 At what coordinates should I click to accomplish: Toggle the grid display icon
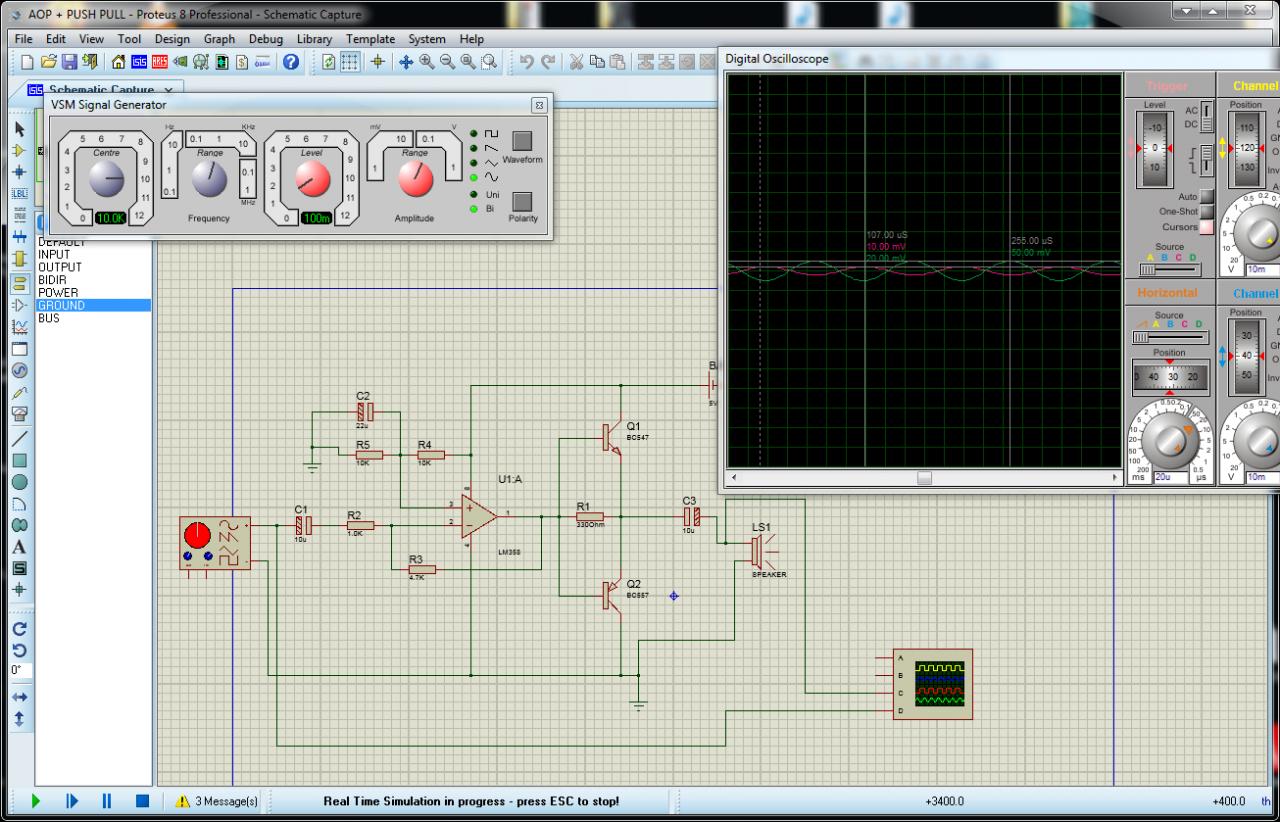[x=350, y=62]
